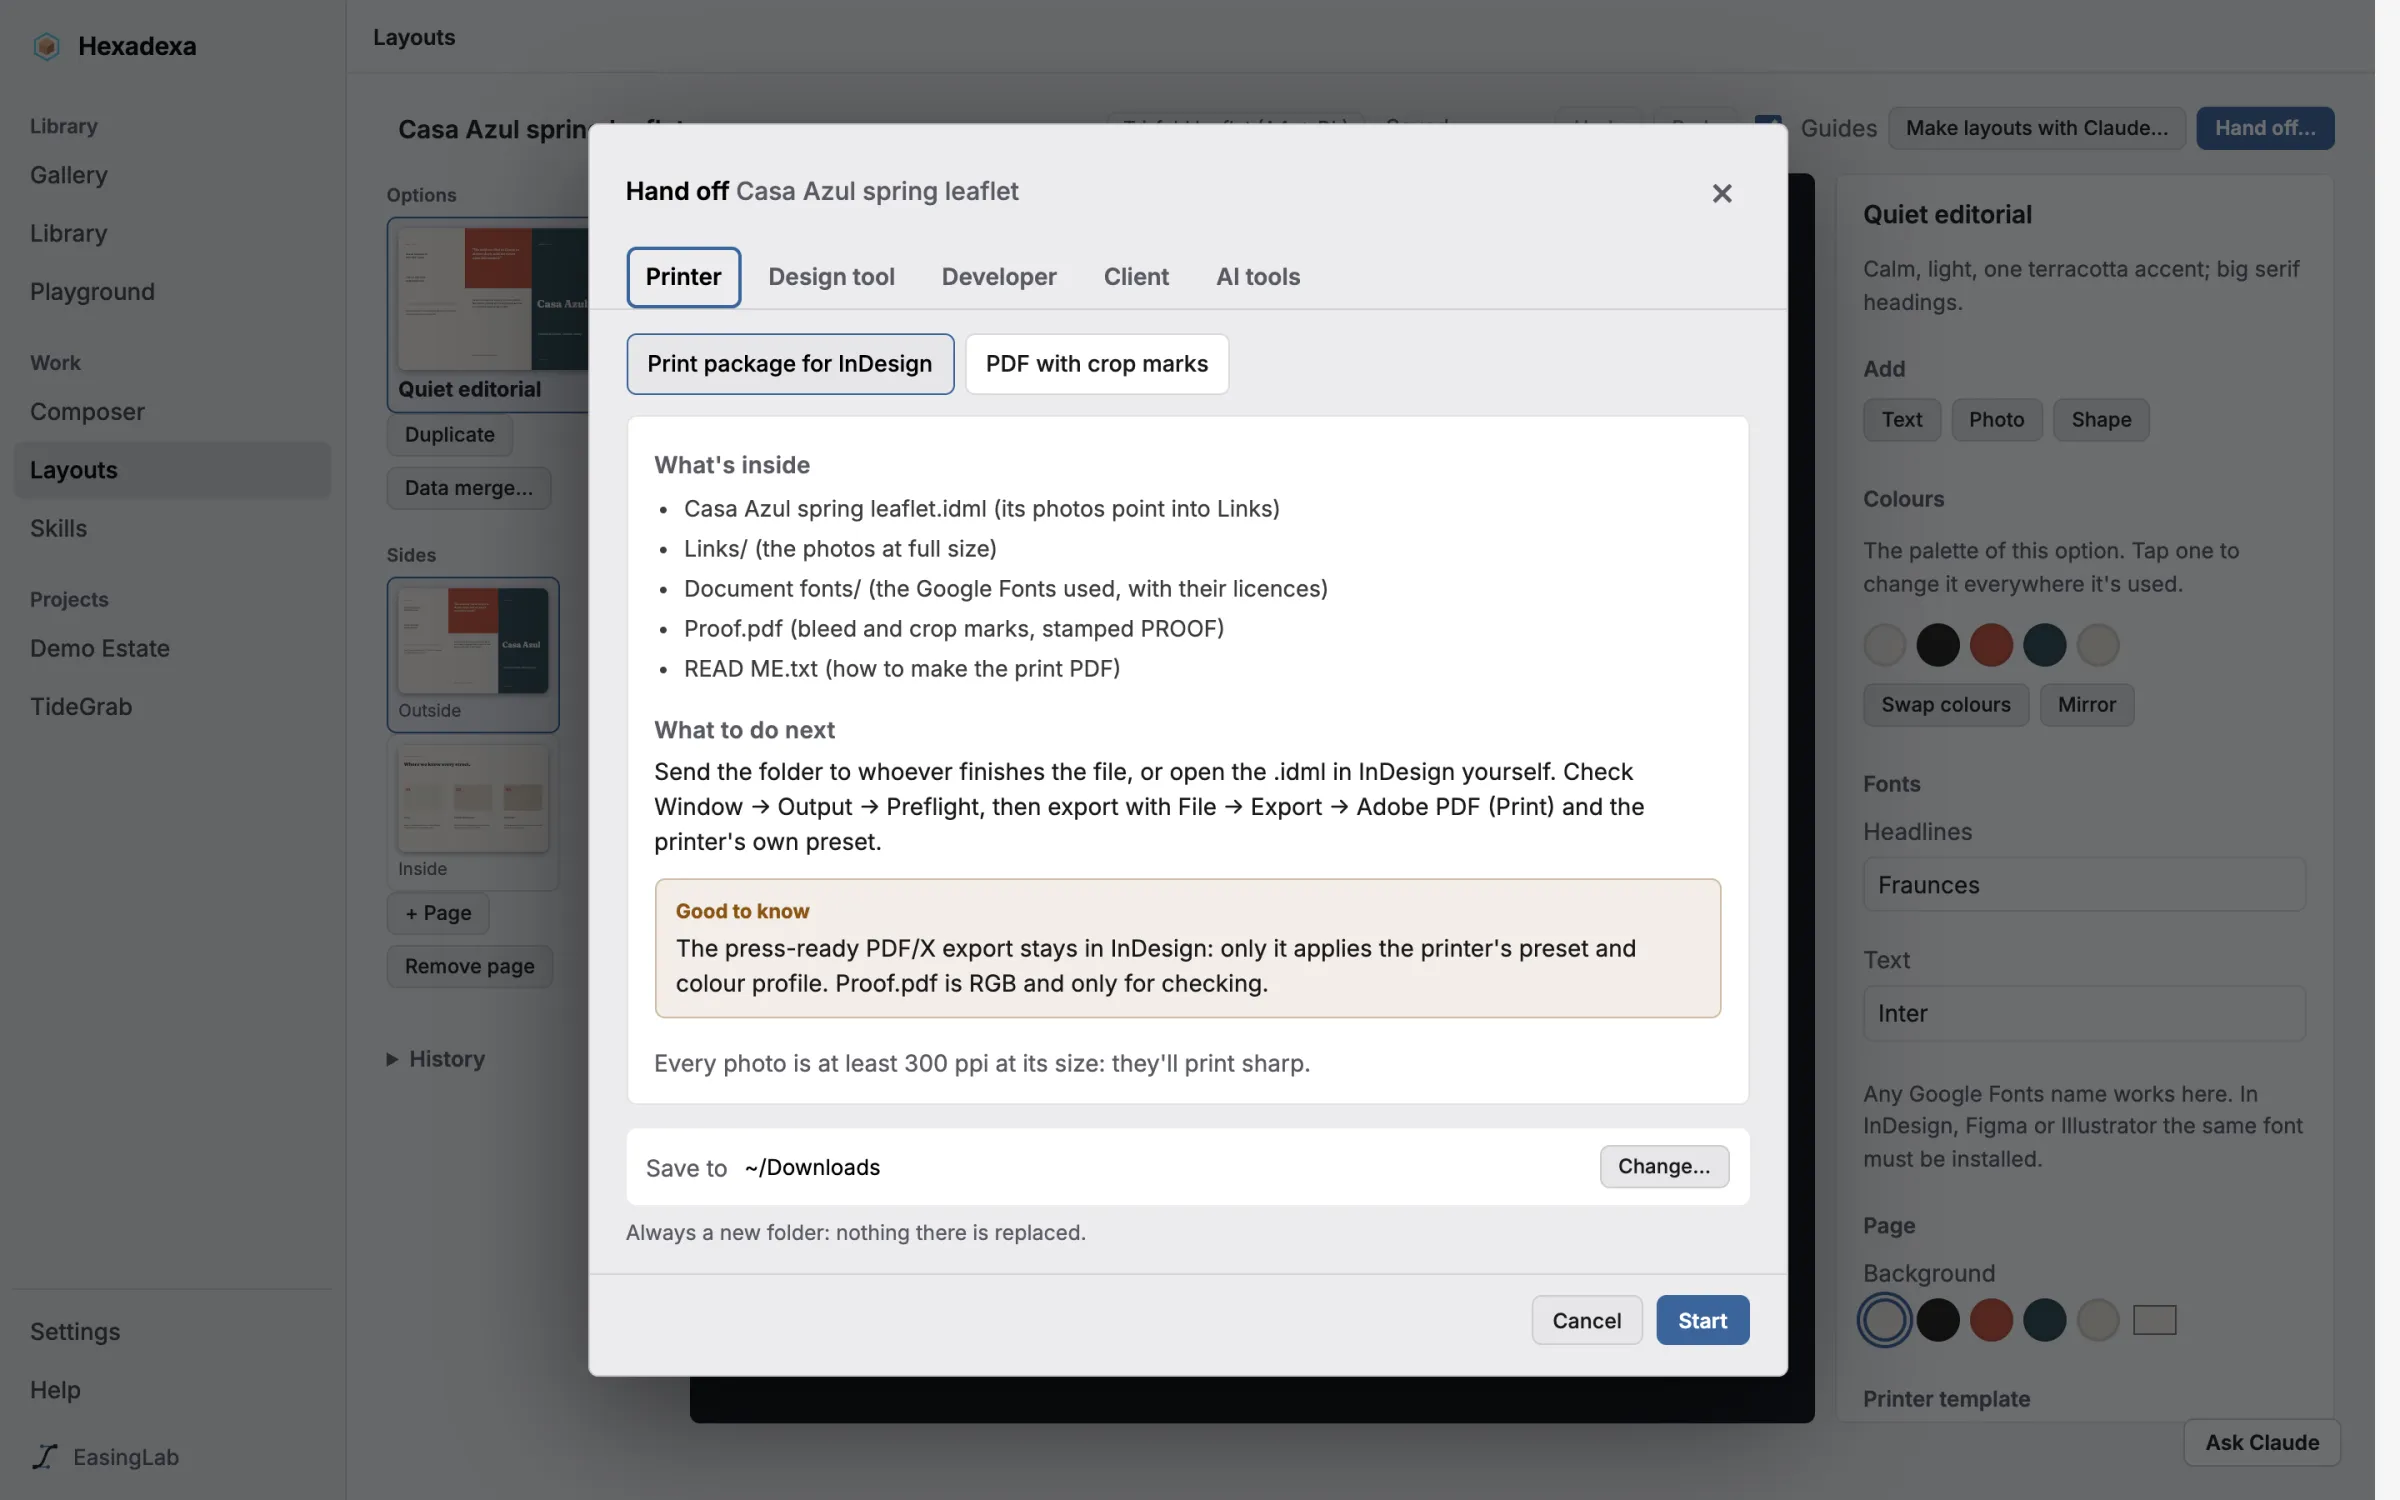Pick the terracotta Background swatch
Viewport: 2400px width, 1500px height.
click(x=1990, y=1320)
